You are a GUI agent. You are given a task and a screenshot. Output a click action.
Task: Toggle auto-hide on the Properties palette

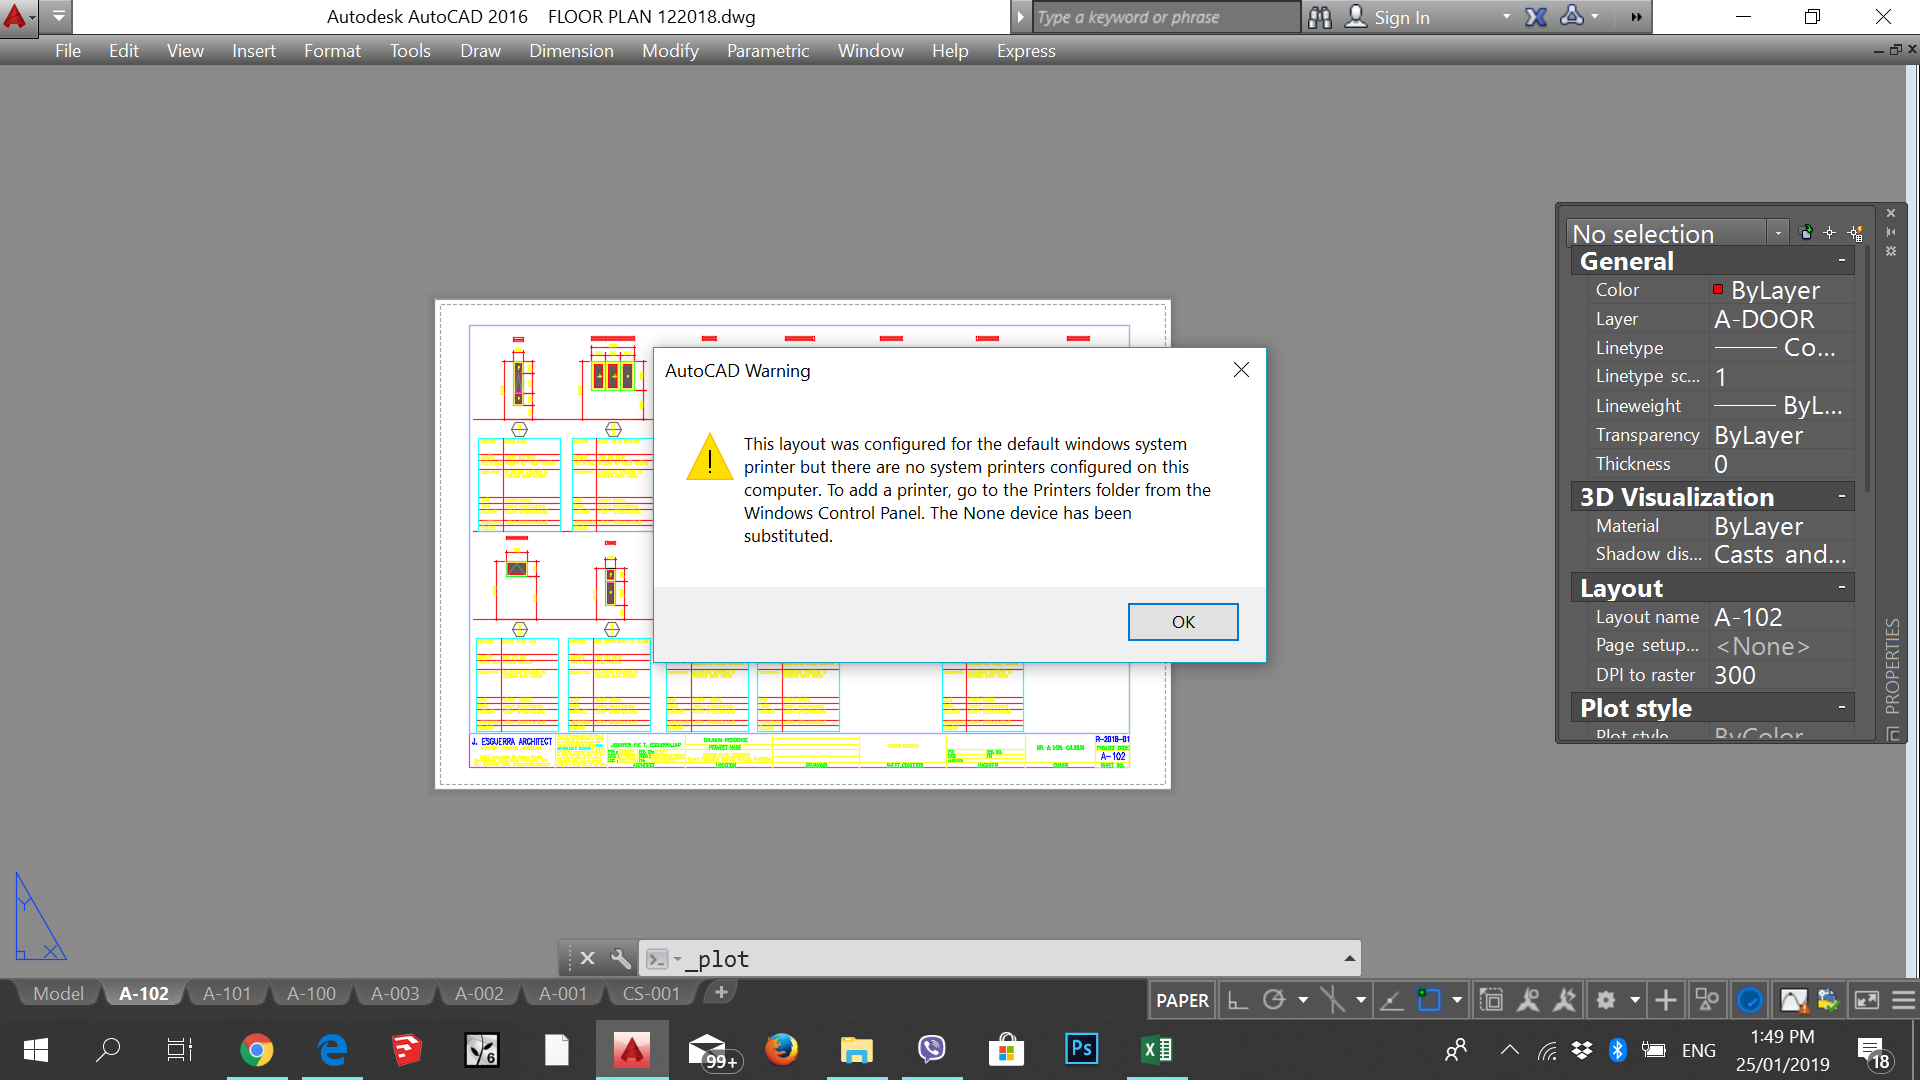click(x=1891, y=232)
